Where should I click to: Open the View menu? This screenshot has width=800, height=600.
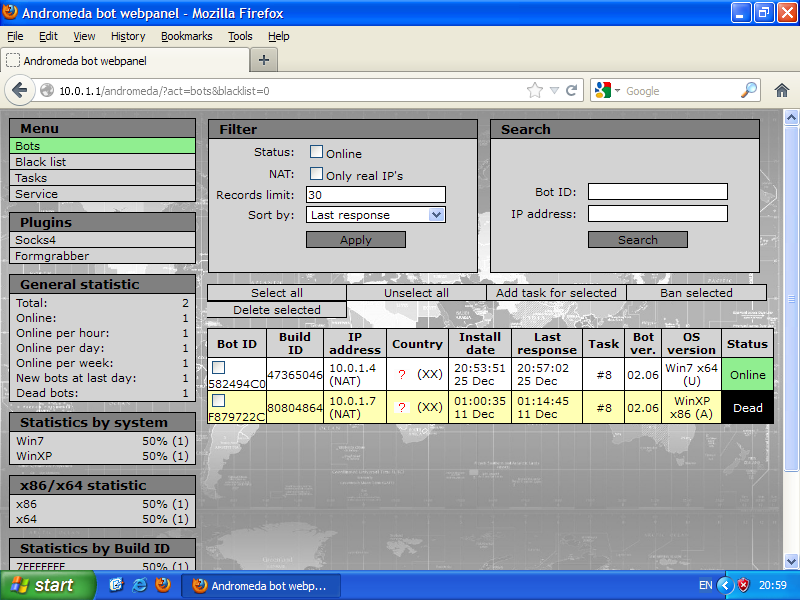[x=84, y=36]
